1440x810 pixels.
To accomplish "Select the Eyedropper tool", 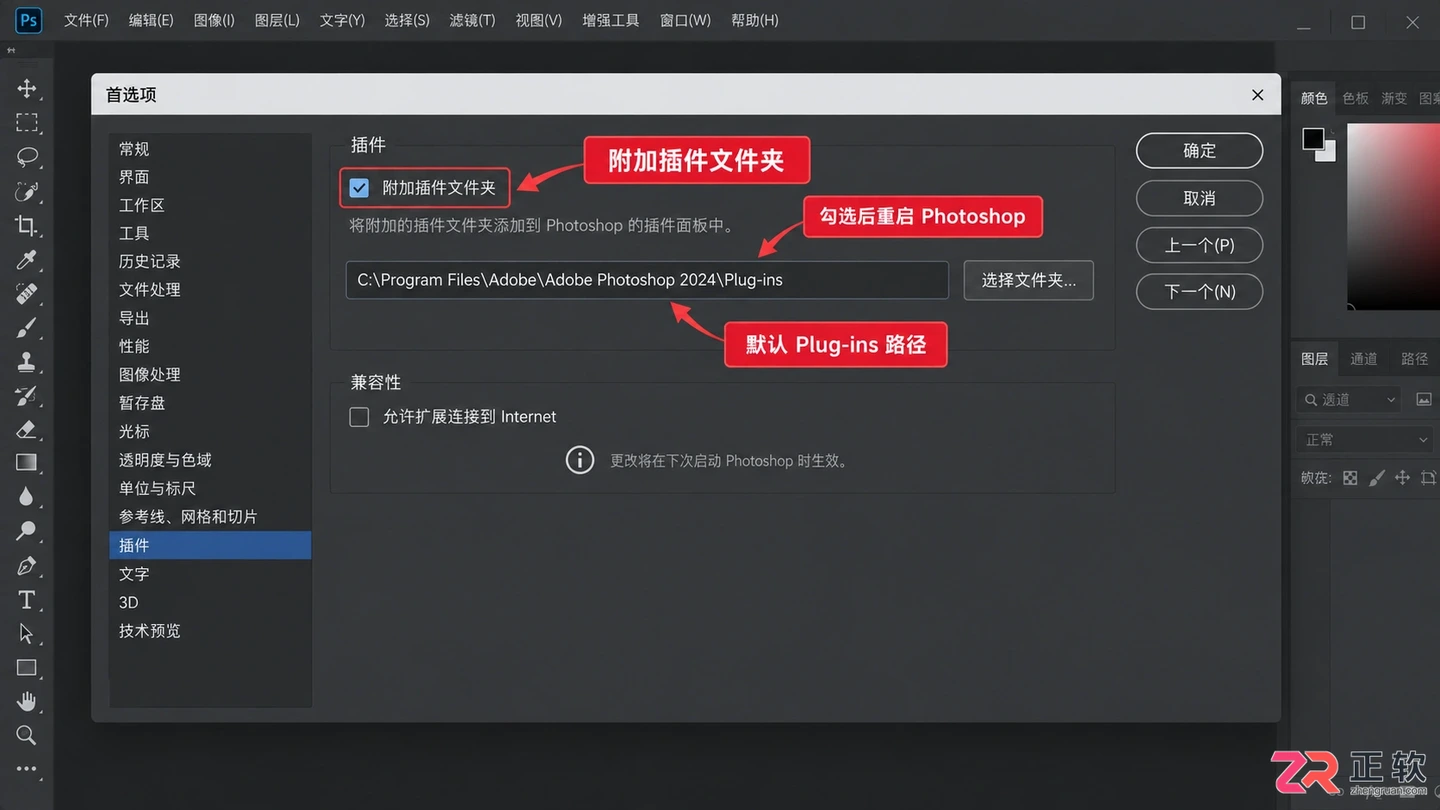I will point(27,260).
